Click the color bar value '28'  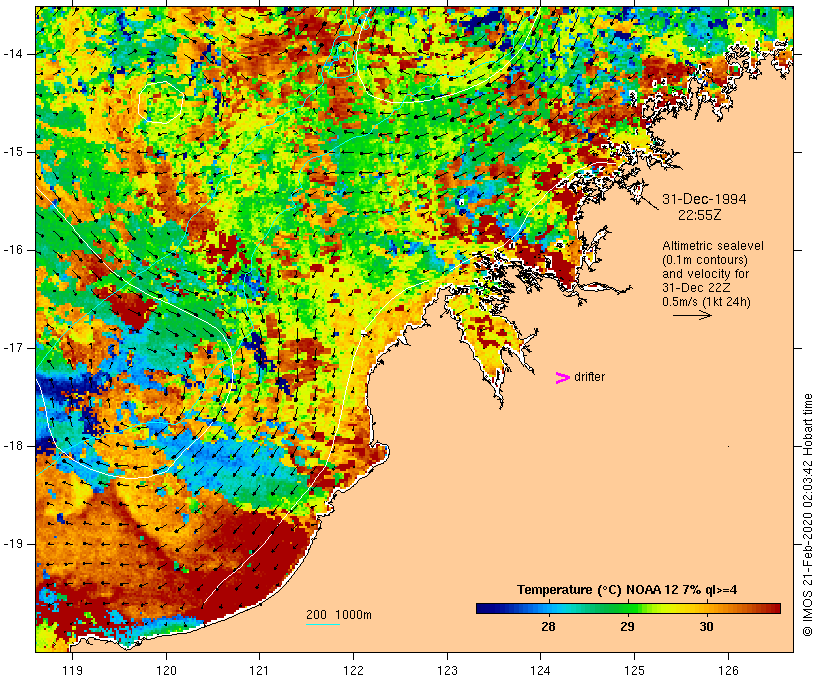click(548, 626)
